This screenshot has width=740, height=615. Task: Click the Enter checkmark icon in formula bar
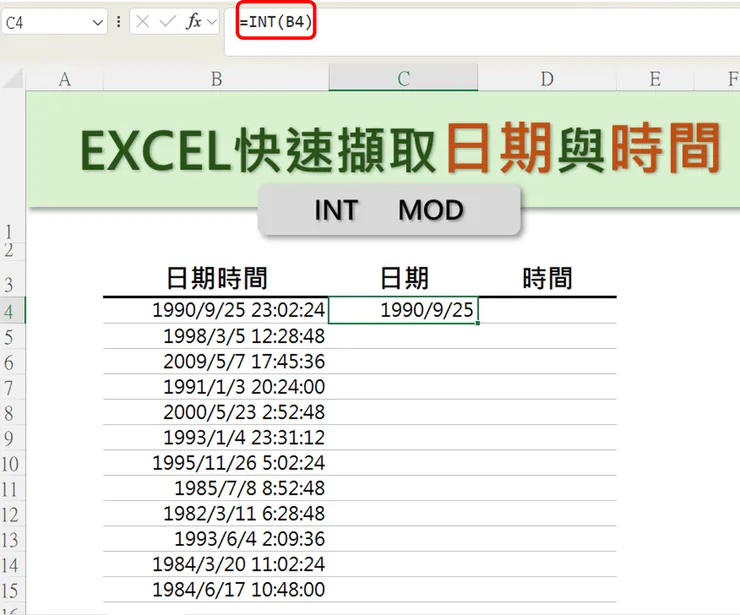point(168,21)
